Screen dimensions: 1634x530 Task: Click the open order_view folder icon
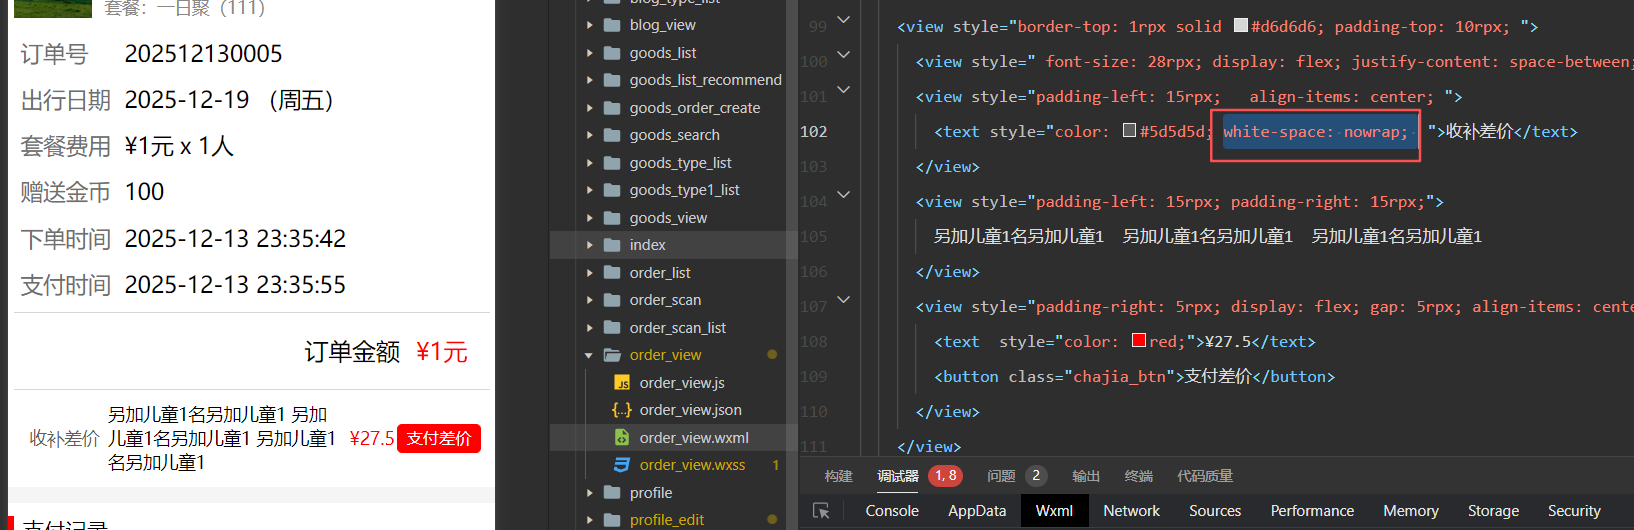(612, 355)
